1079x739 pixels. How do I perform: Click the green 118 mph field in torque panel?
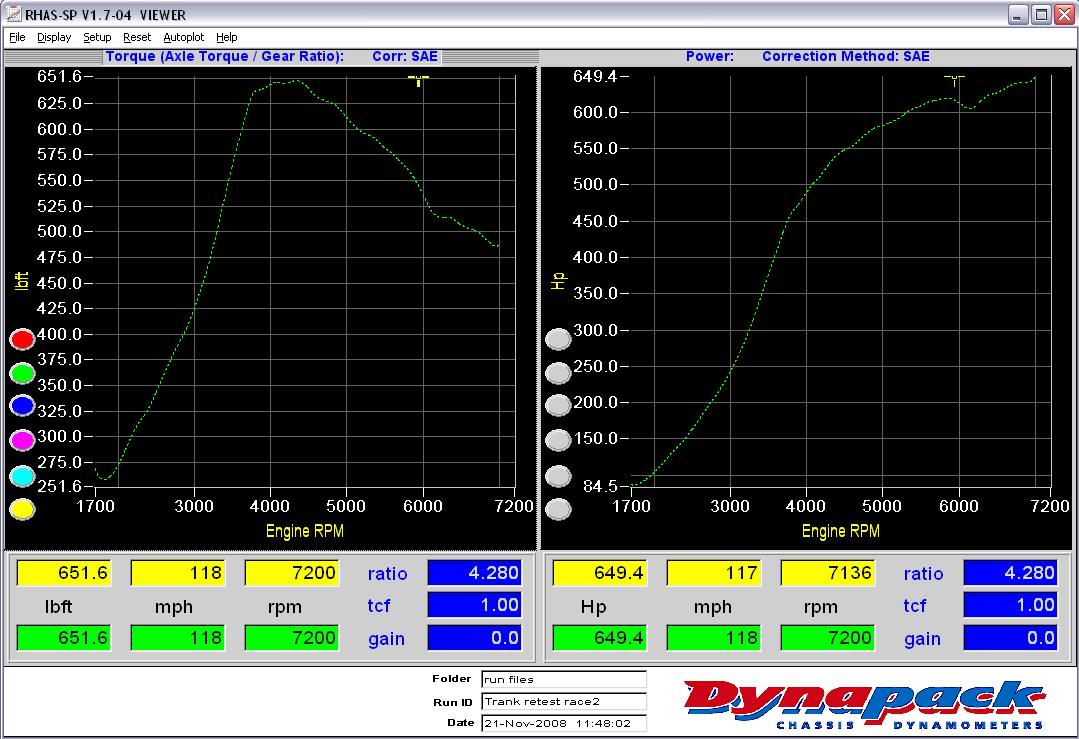pyautogui.click(x=178, y=638)
